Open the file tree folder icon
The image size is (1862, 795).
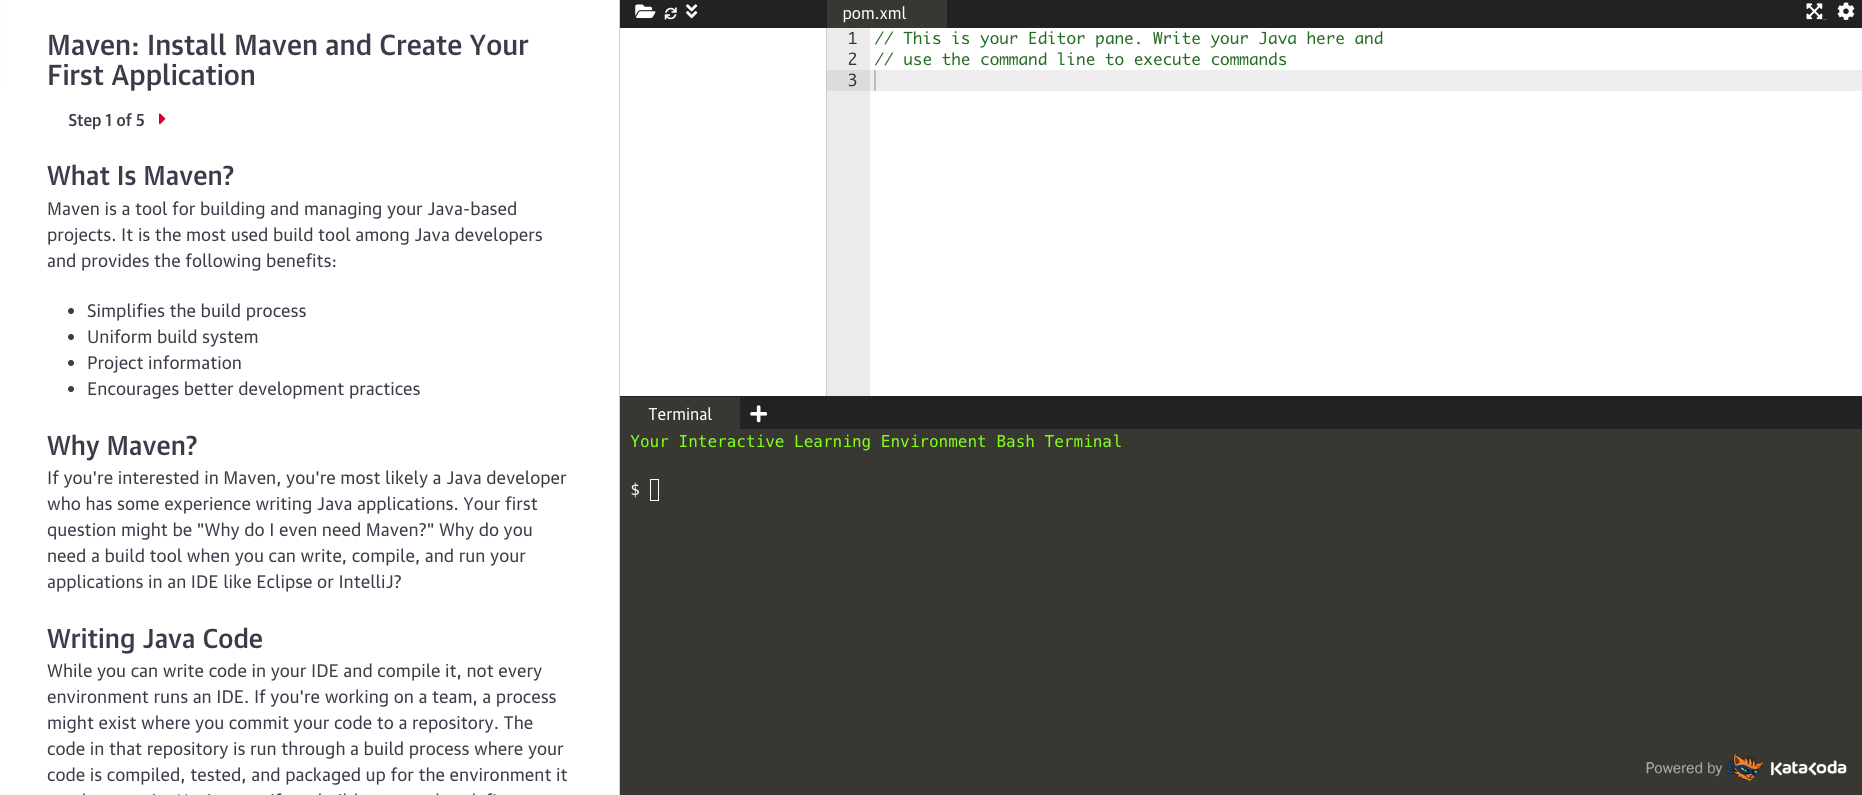(644, 12)
